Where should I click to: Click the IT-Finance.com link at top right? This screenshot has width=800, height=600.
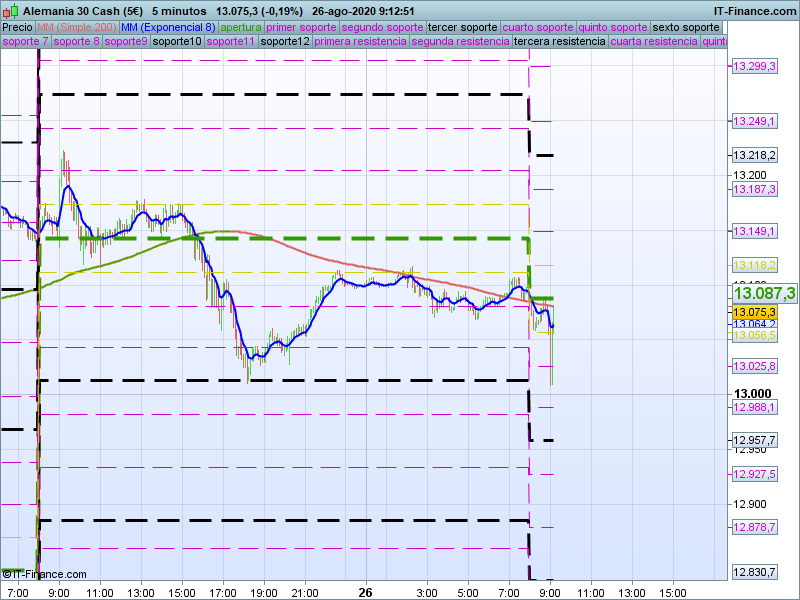tap(754, 11)
